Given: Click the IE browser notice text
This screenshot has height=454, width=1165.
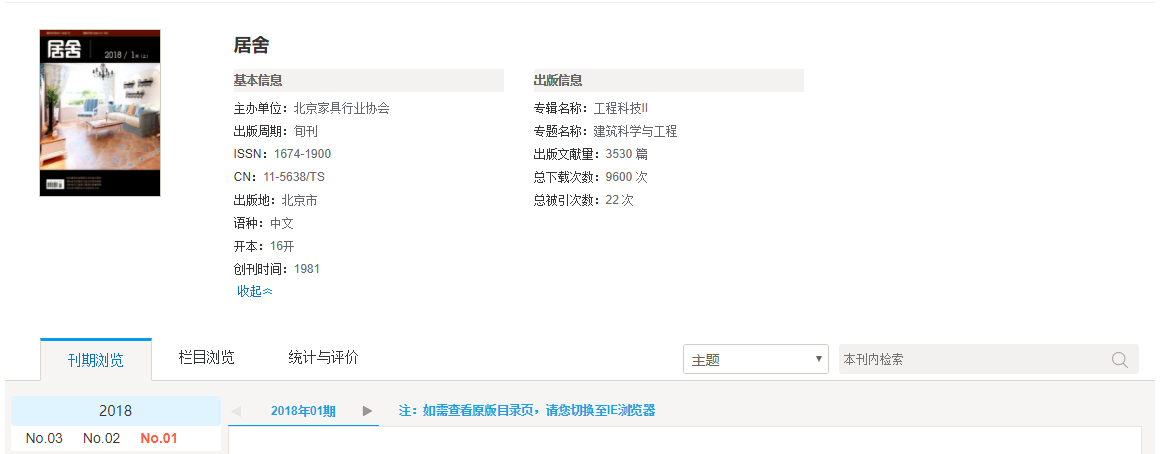Looking at the screenshot, I should (526, 411).
